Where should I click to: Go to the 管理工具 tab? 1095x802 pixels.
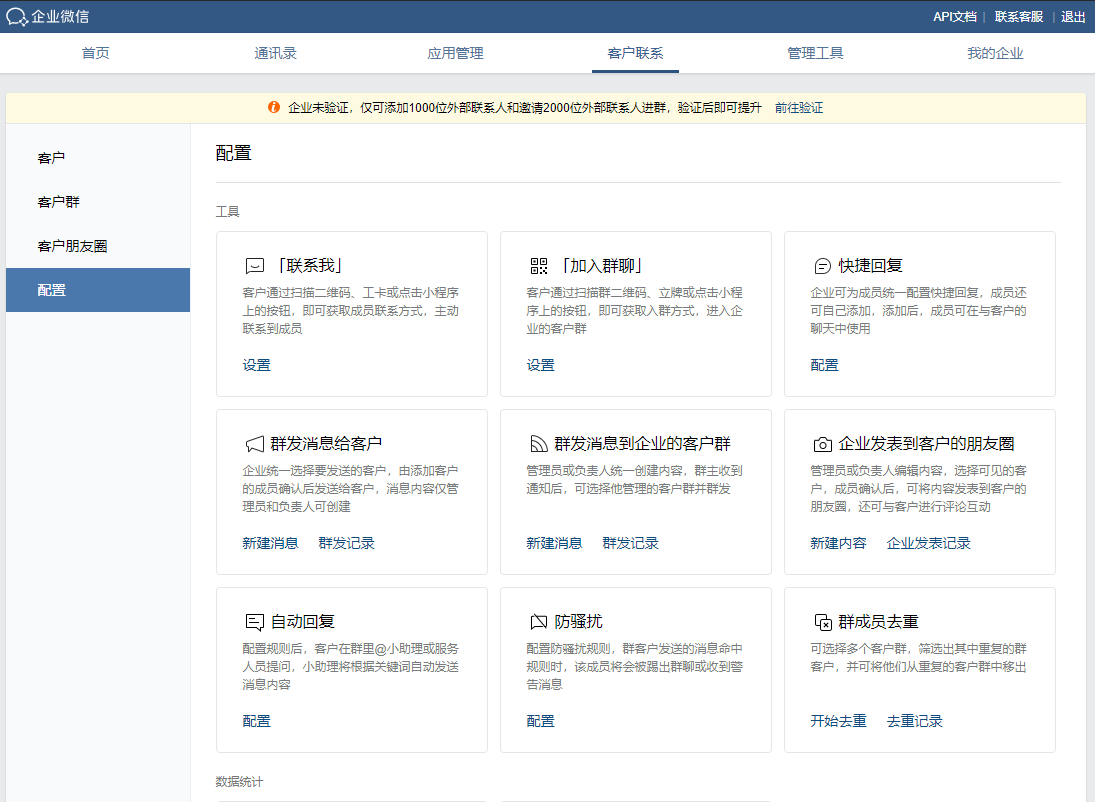tap(815, 54)
